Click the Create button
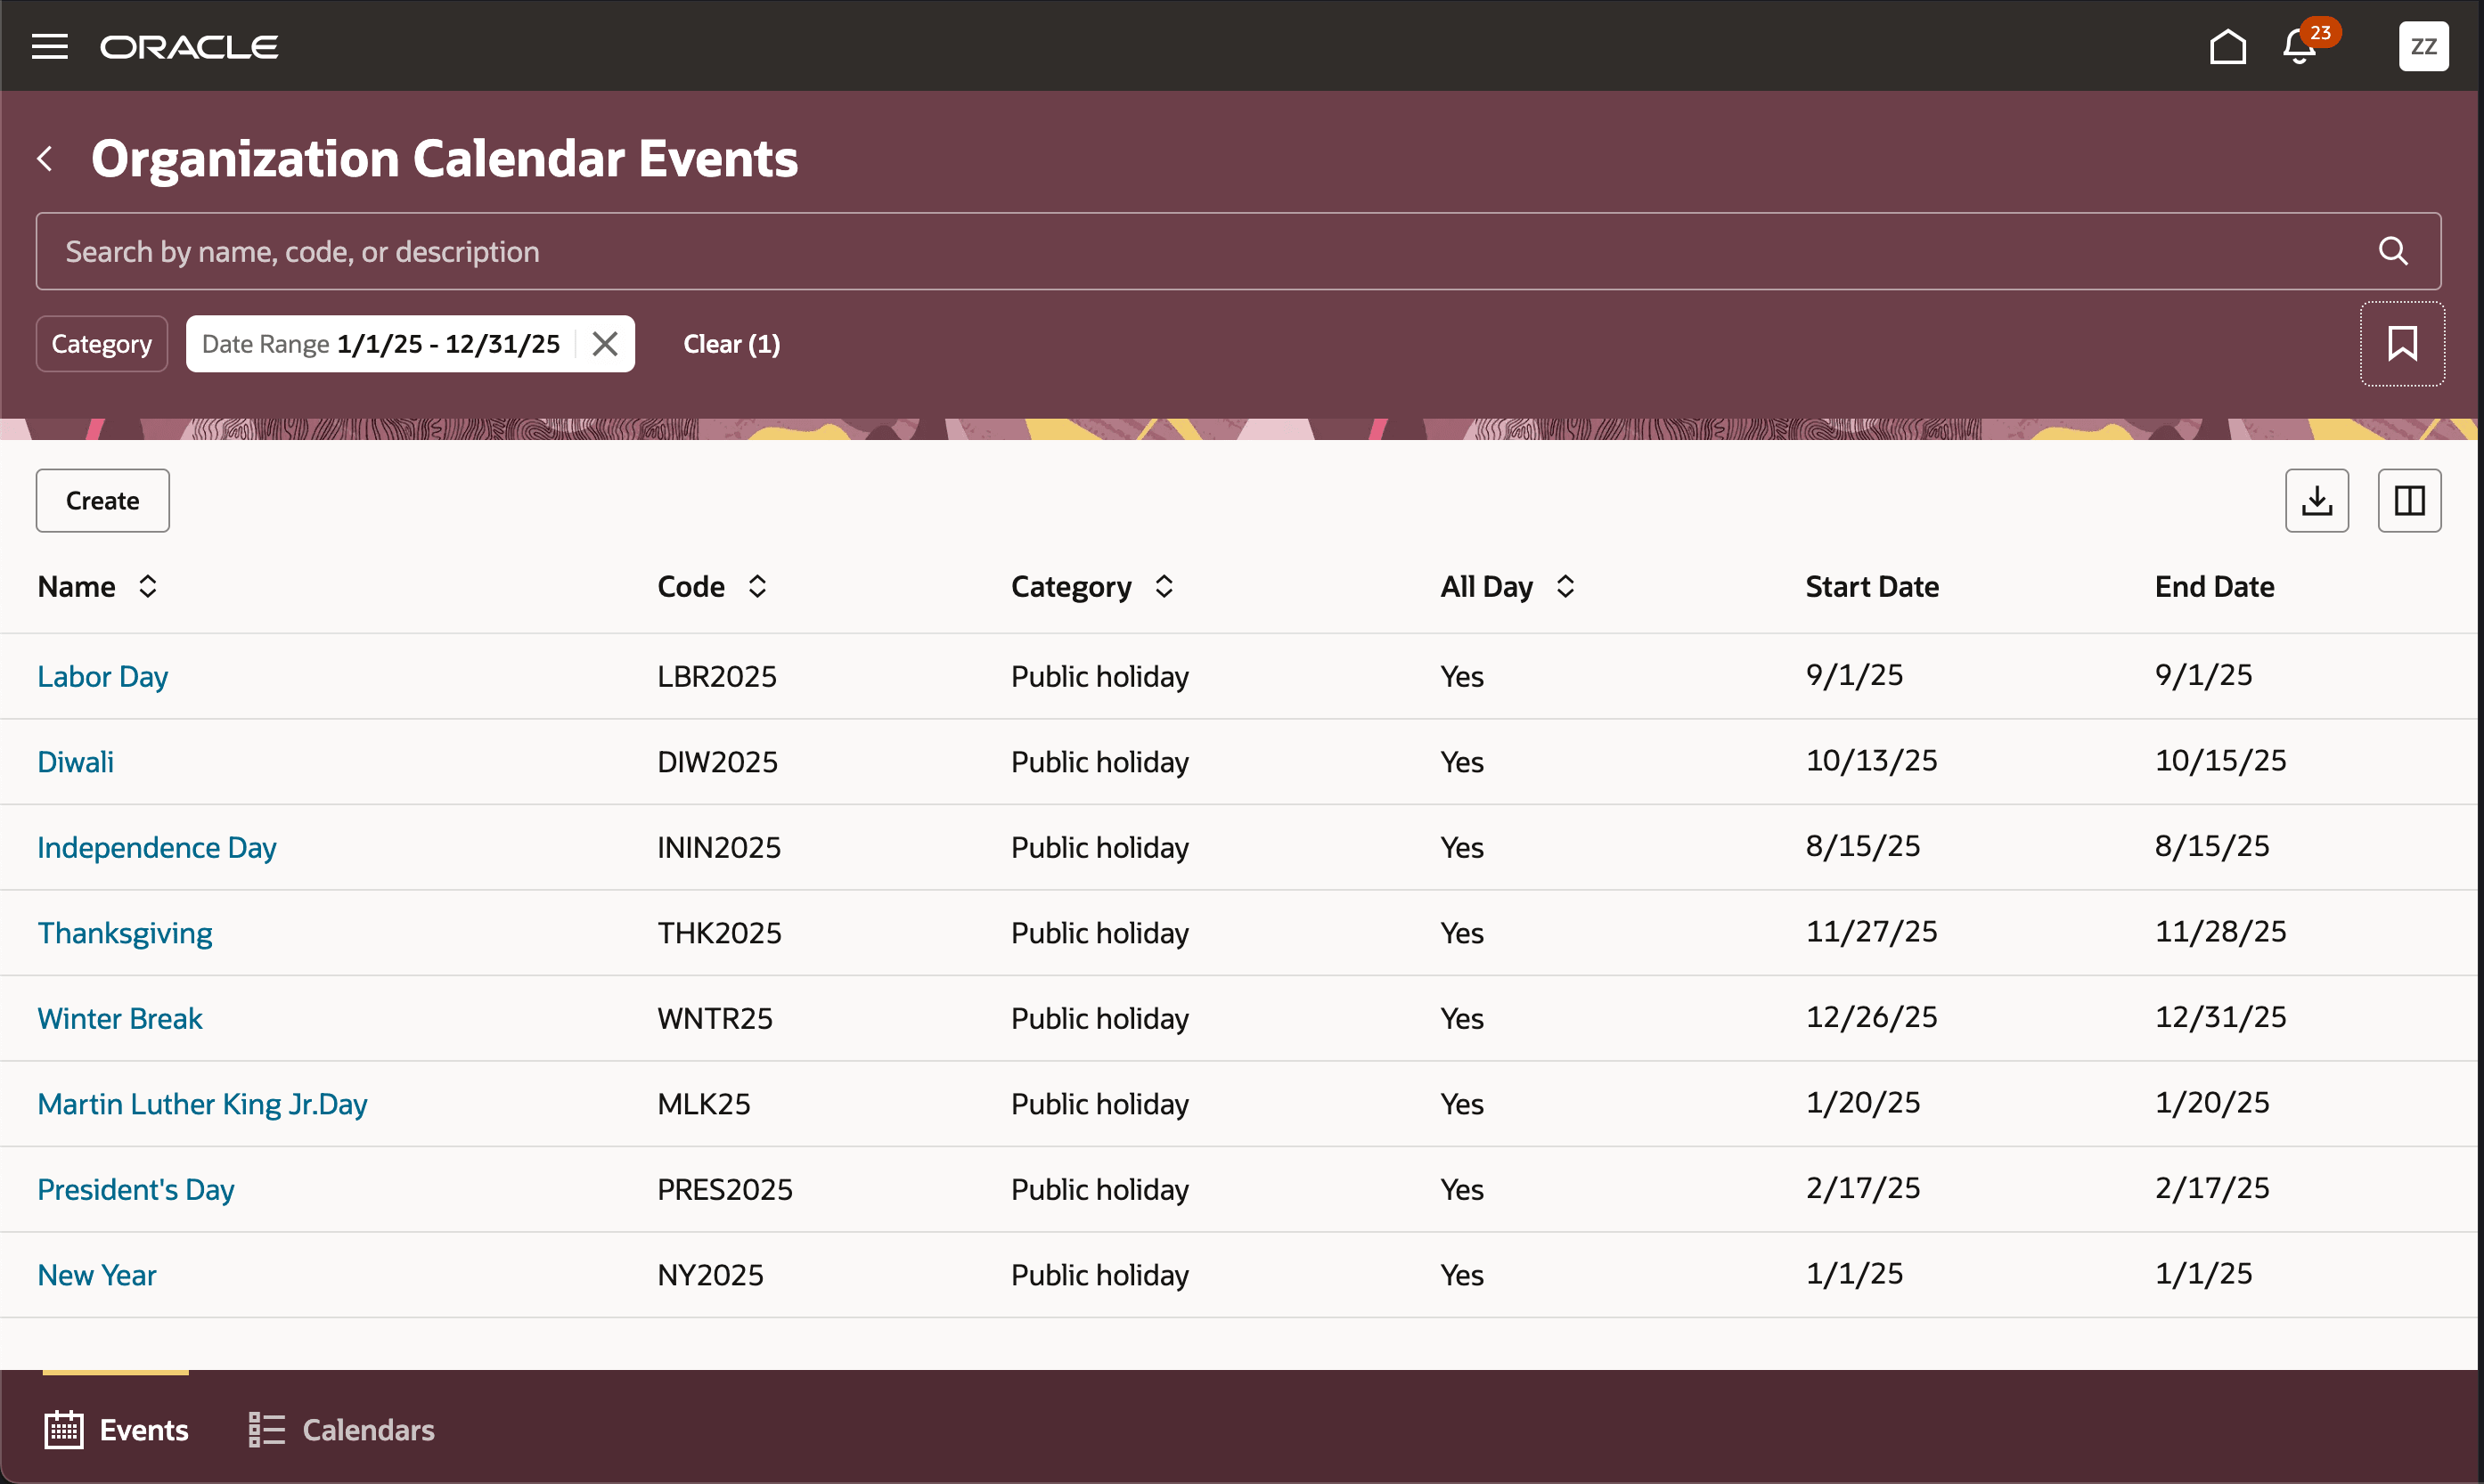Screen dimensions: 2484x1484 (102, 500)
